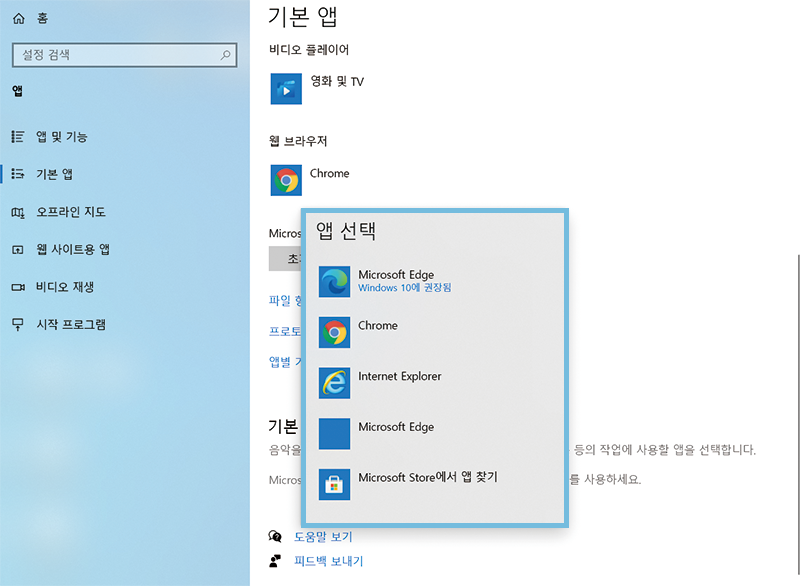Screen dimensions: 800x586
Task: Open the 앱별 기본값 link
Action: [285, 362]
